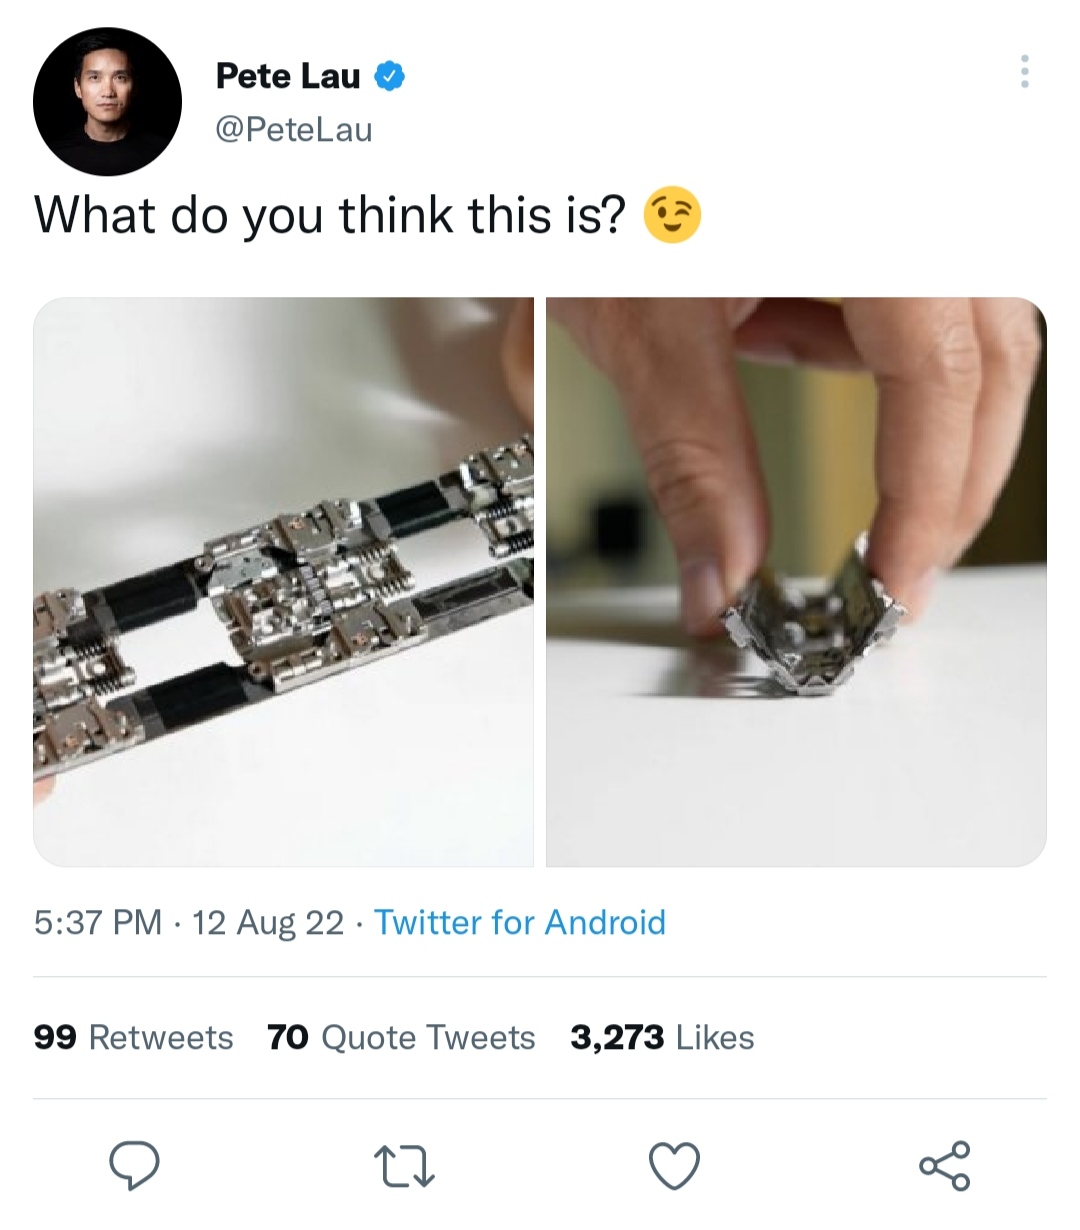Tap the retweet arrows icon
Image resolution: width=1080 pixels, height=1230 pixels.
pyautogui.click(x=404, y=1166)
